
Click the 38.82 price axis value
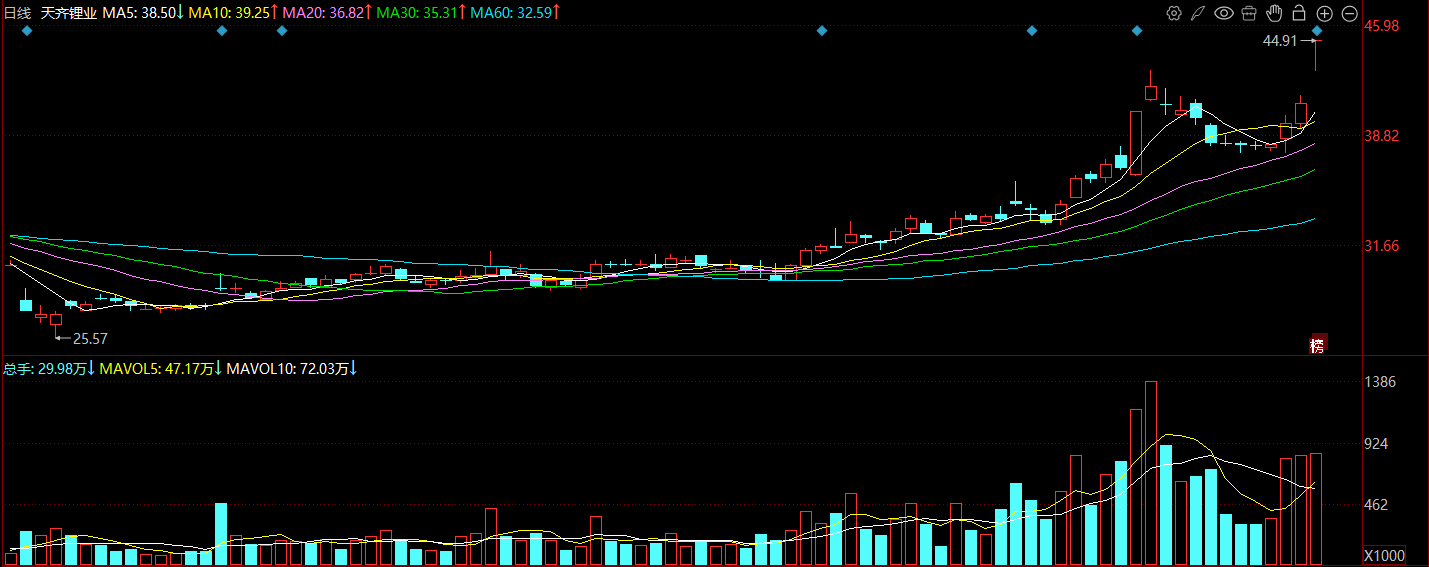click(1382, 136)
